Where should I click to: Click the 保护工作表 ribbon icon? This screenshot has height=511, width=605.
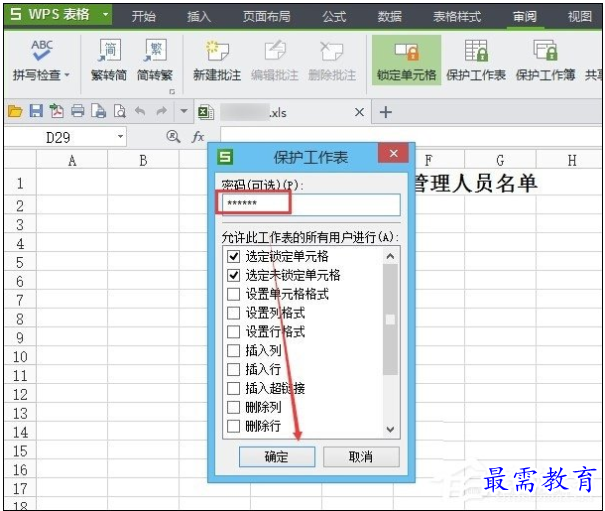[475, 51]
